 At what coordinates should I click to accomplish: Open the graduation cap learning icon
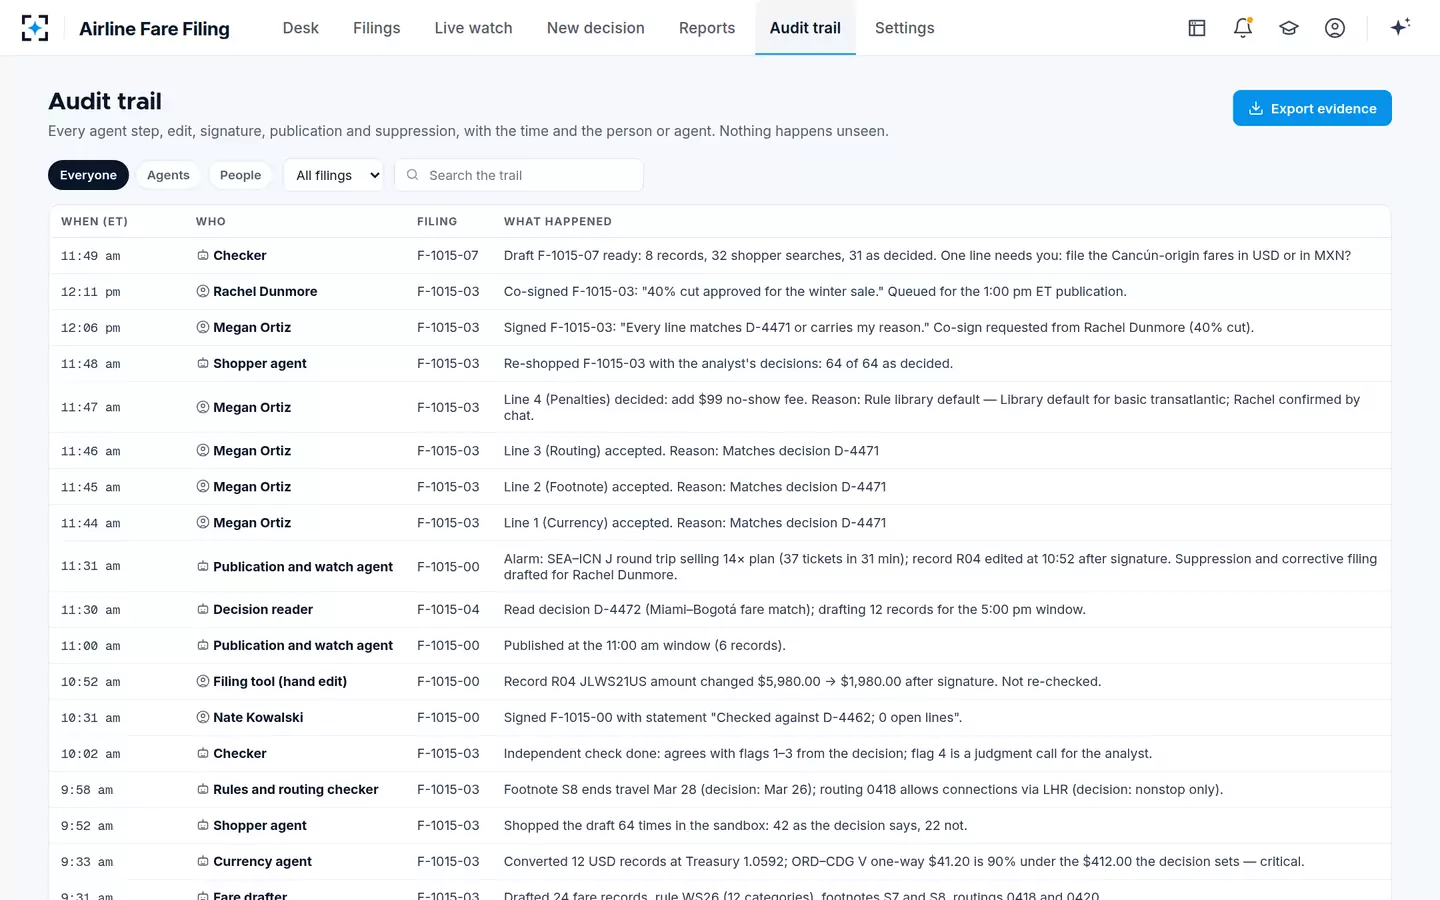click(x=1289, y=28)
